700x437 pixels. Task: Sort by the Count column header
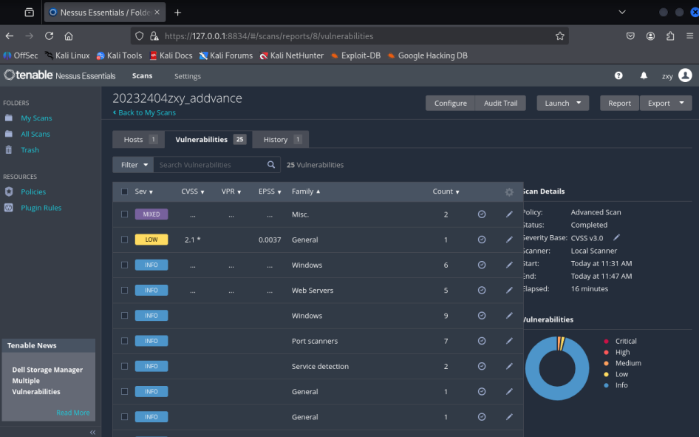pyautogui.click(x=446, y=191)
